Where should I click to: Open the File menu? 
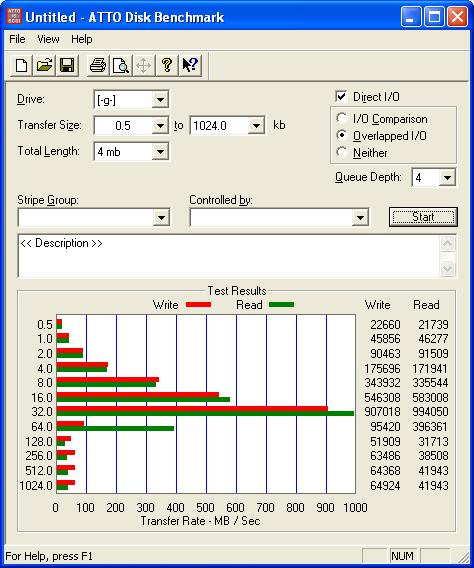[x=17, y=39]
